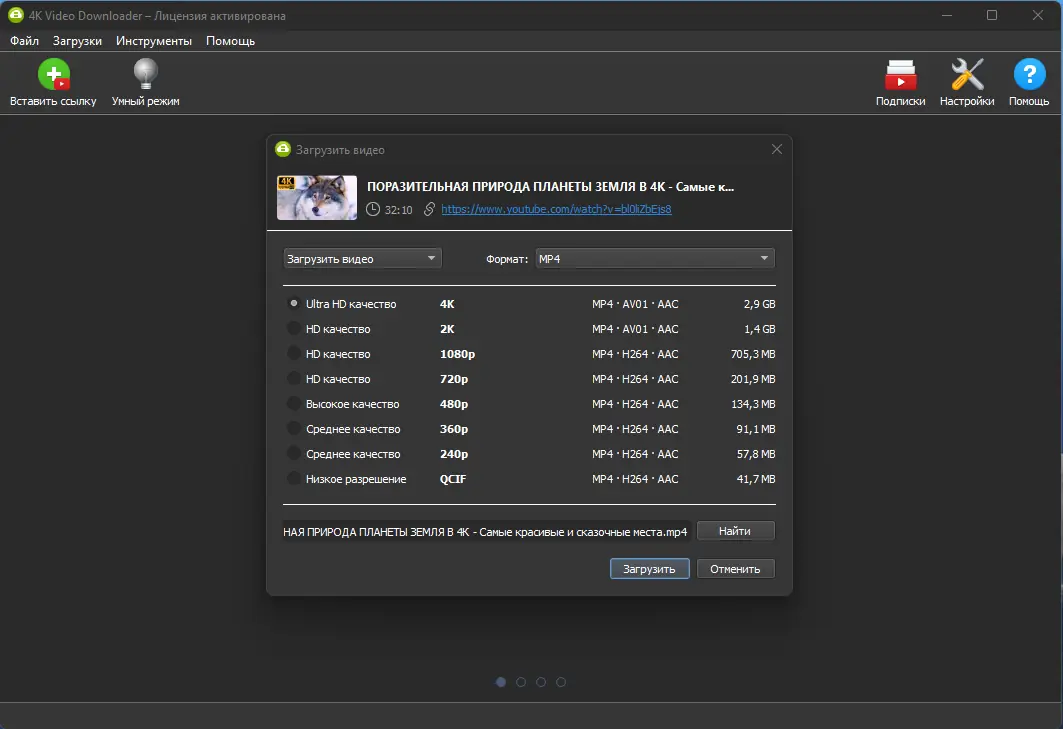Click the Загрузить button

[x=649, y=569]
